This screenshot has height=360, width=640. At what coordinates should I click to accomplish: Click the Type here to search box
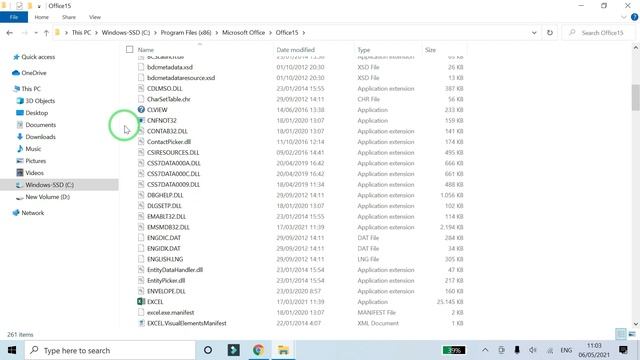(110, 350)
